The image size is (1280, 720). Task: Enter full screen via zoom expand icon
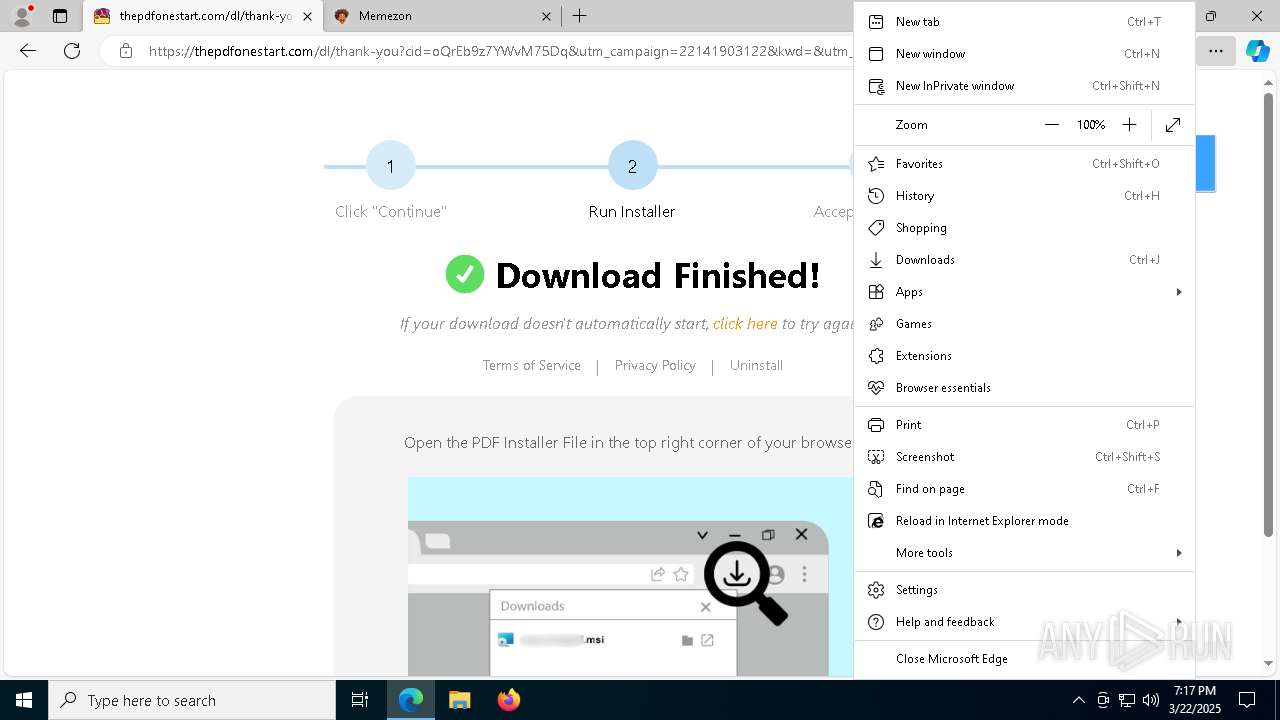1173,125
